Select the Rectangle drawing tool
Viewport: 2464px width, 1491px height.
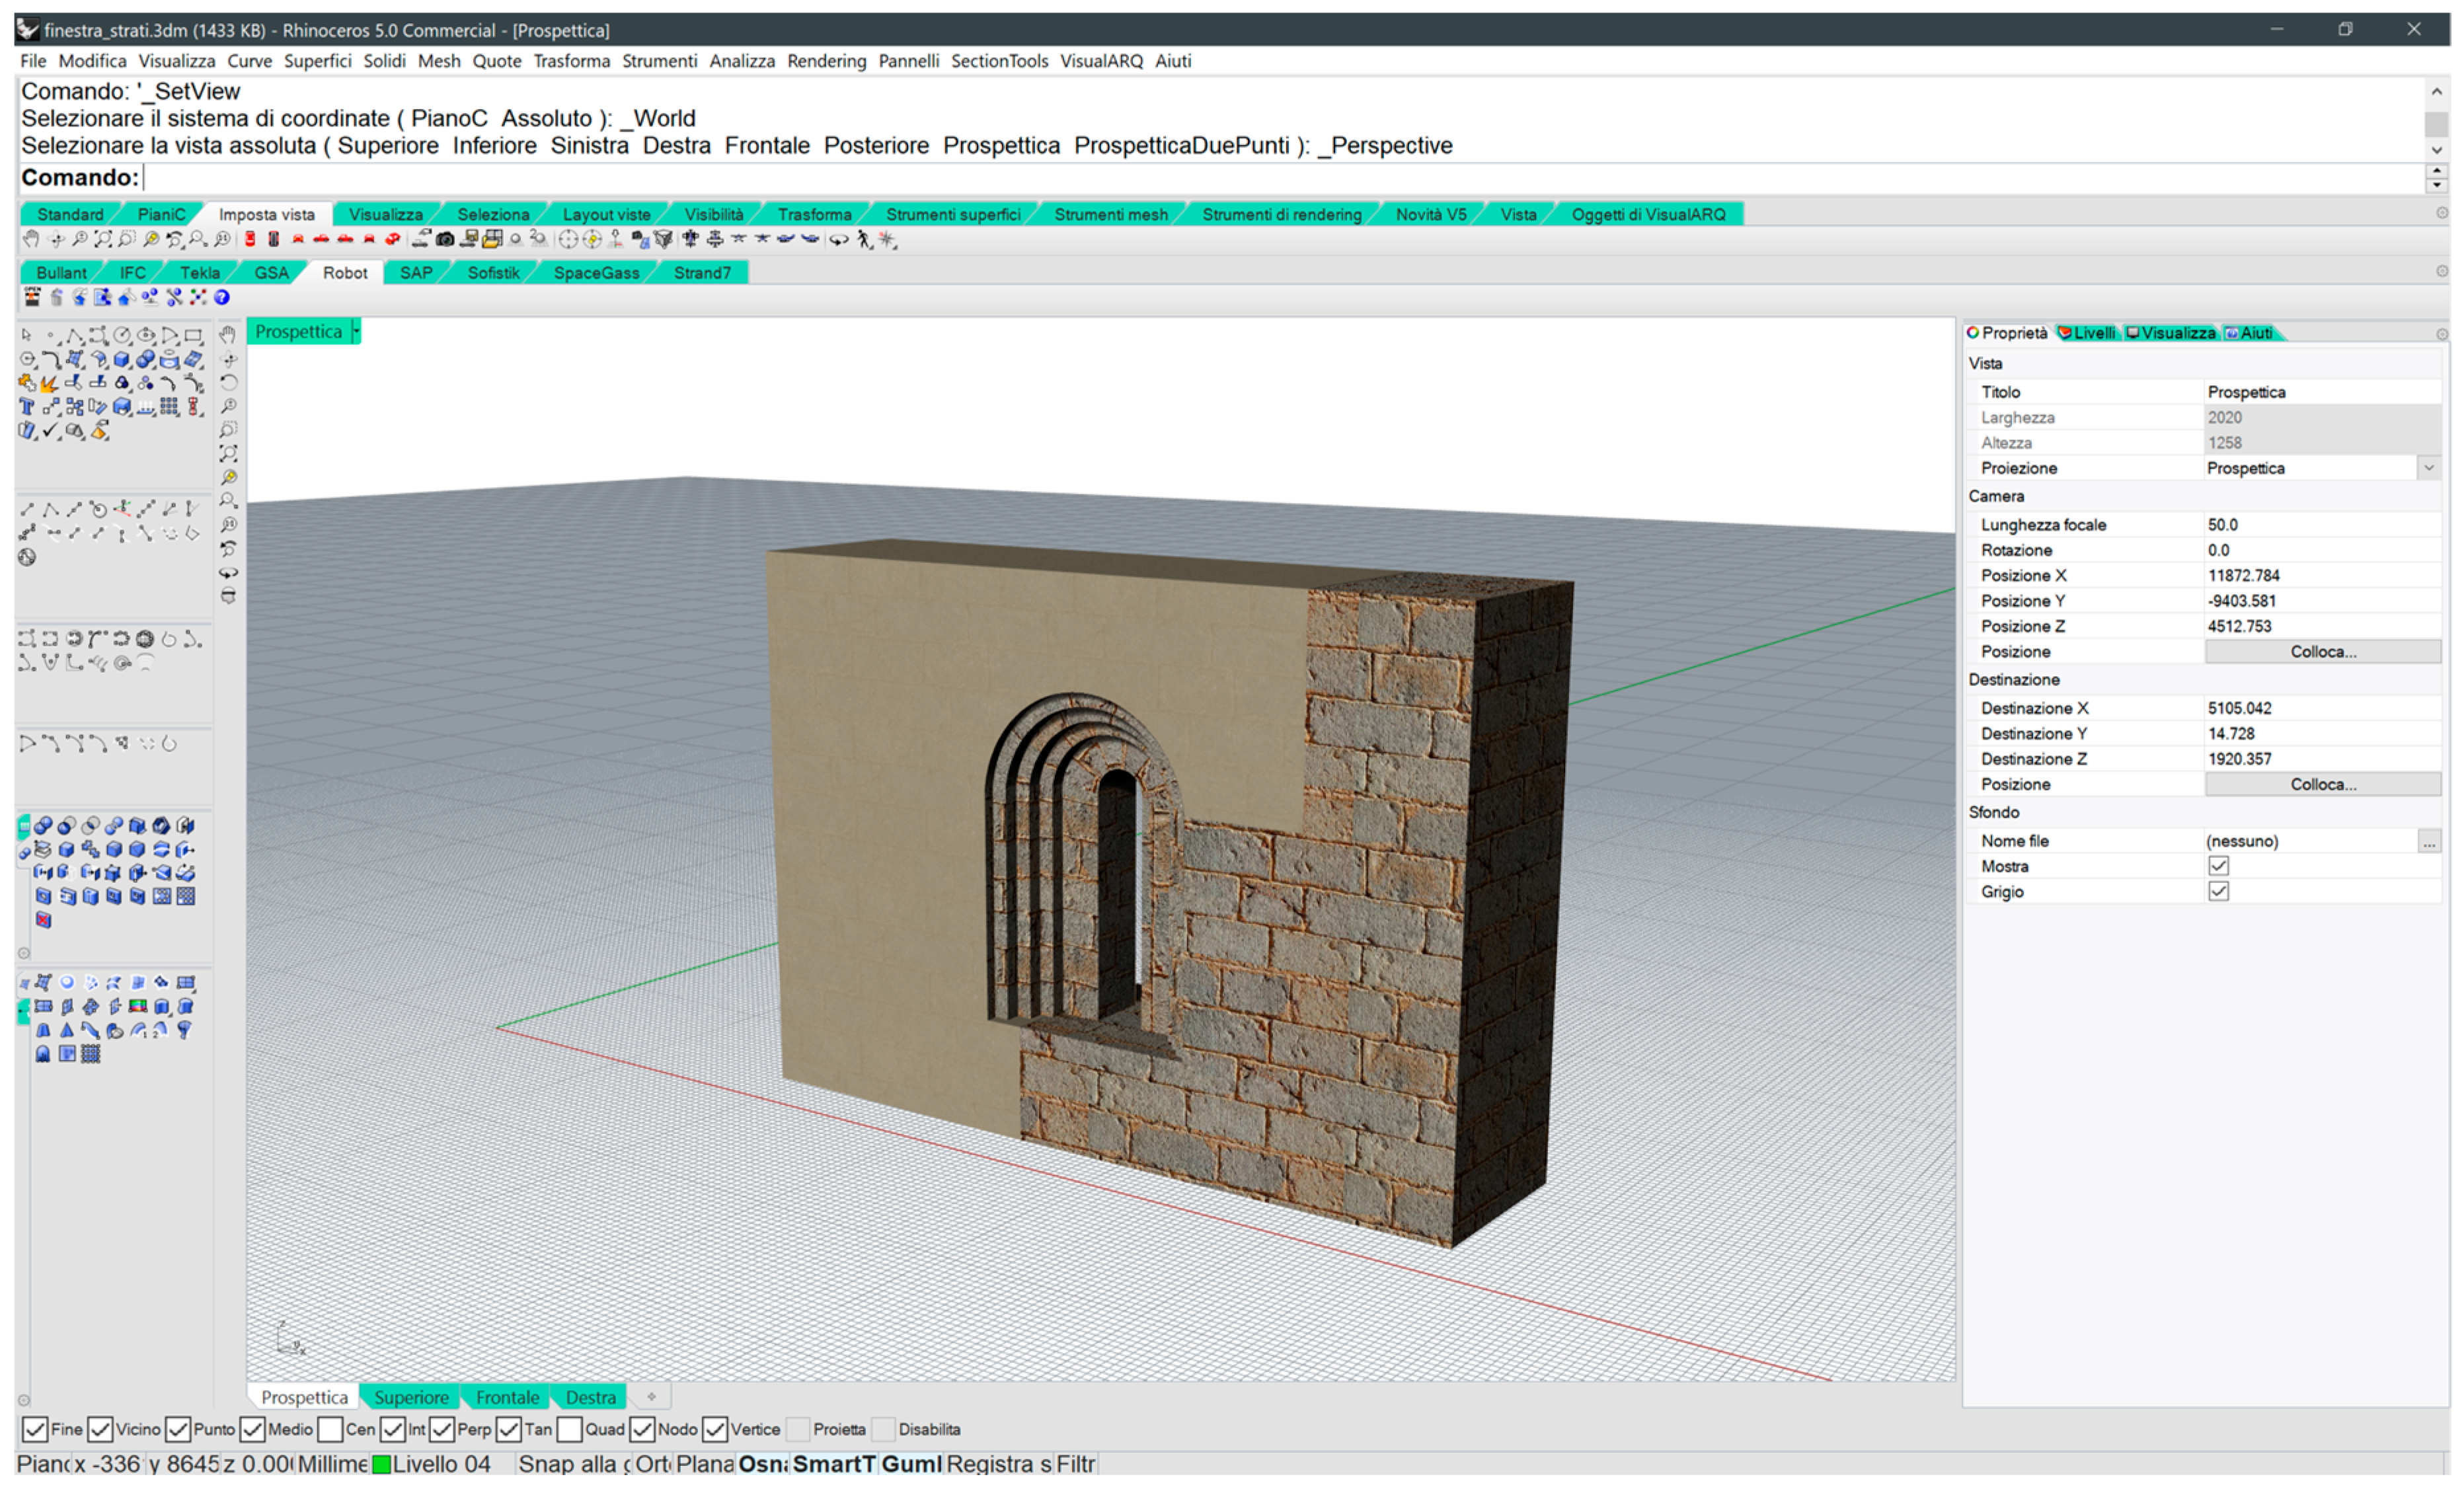(x=194, y=335)
